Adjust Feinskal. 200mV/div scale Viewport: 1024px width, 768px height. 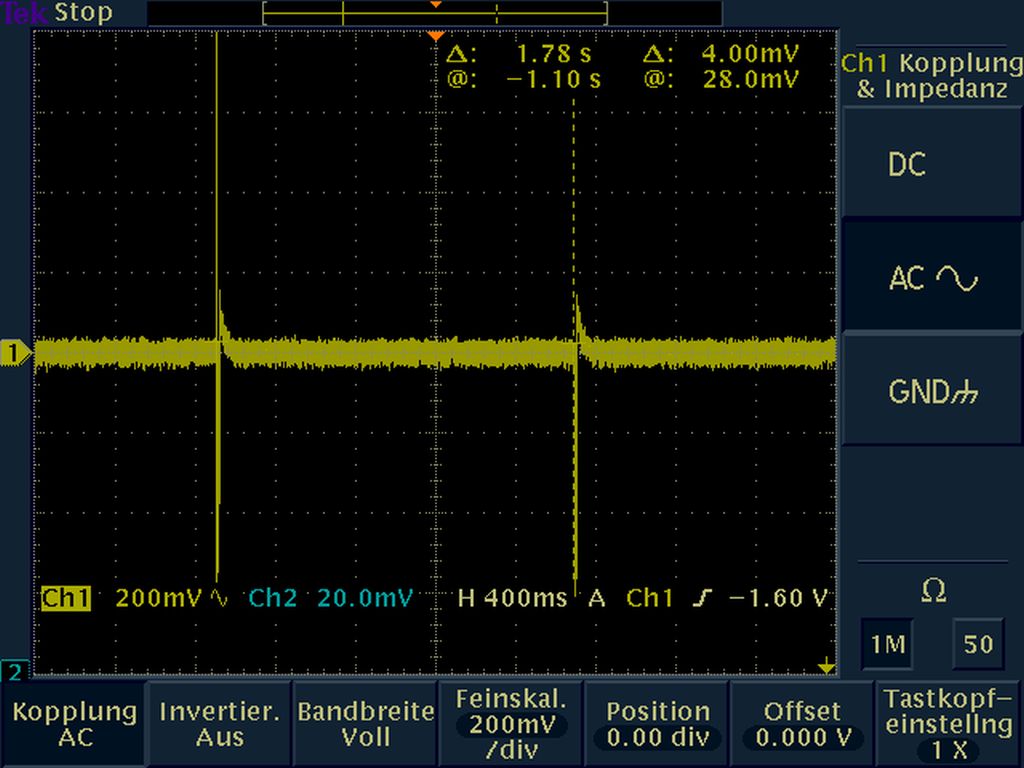511,724
